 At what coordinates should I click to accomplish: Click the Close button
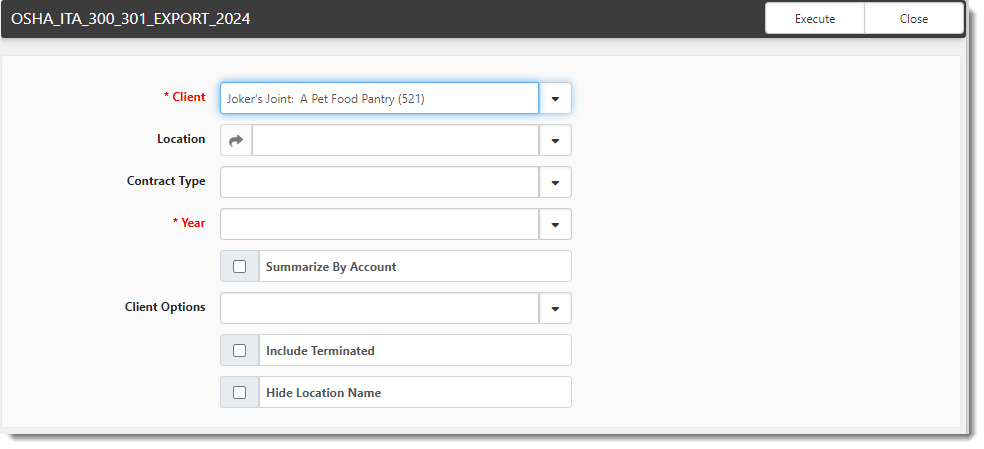tap(913, 19)
